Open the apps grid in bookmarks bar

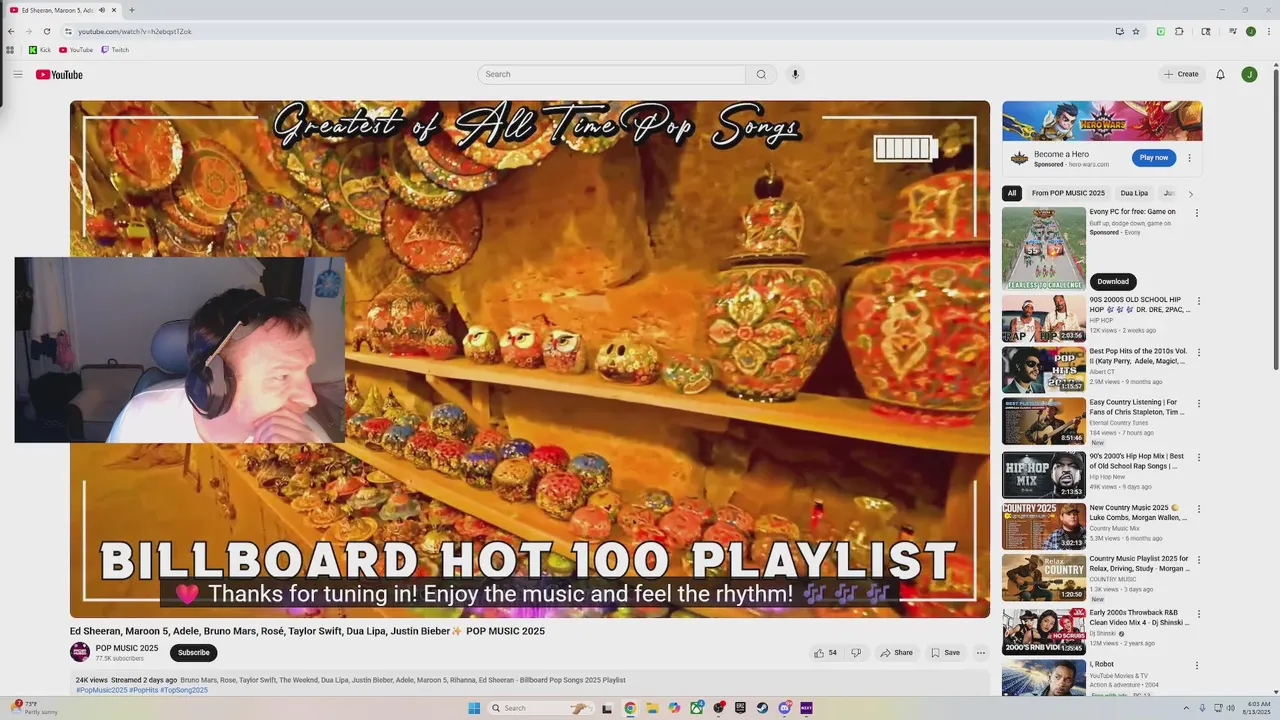10,50
